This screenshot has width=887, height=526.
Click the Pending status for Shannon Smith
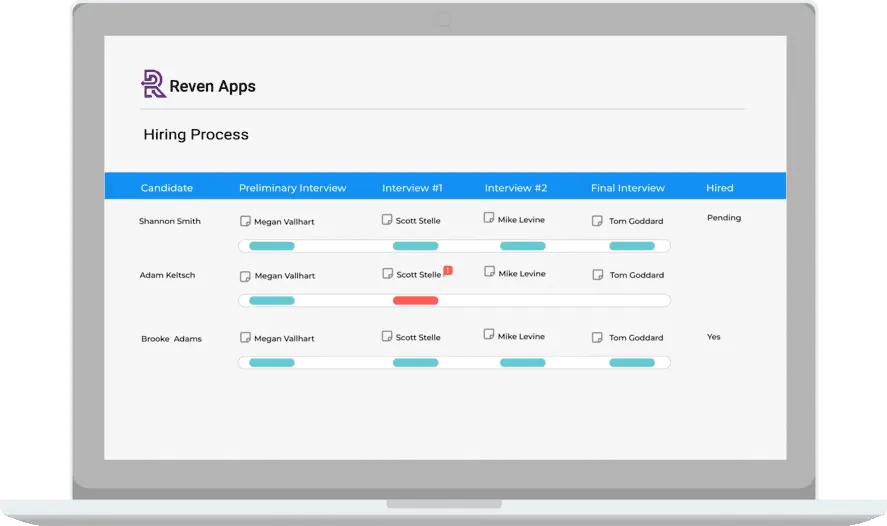point(724,217)
